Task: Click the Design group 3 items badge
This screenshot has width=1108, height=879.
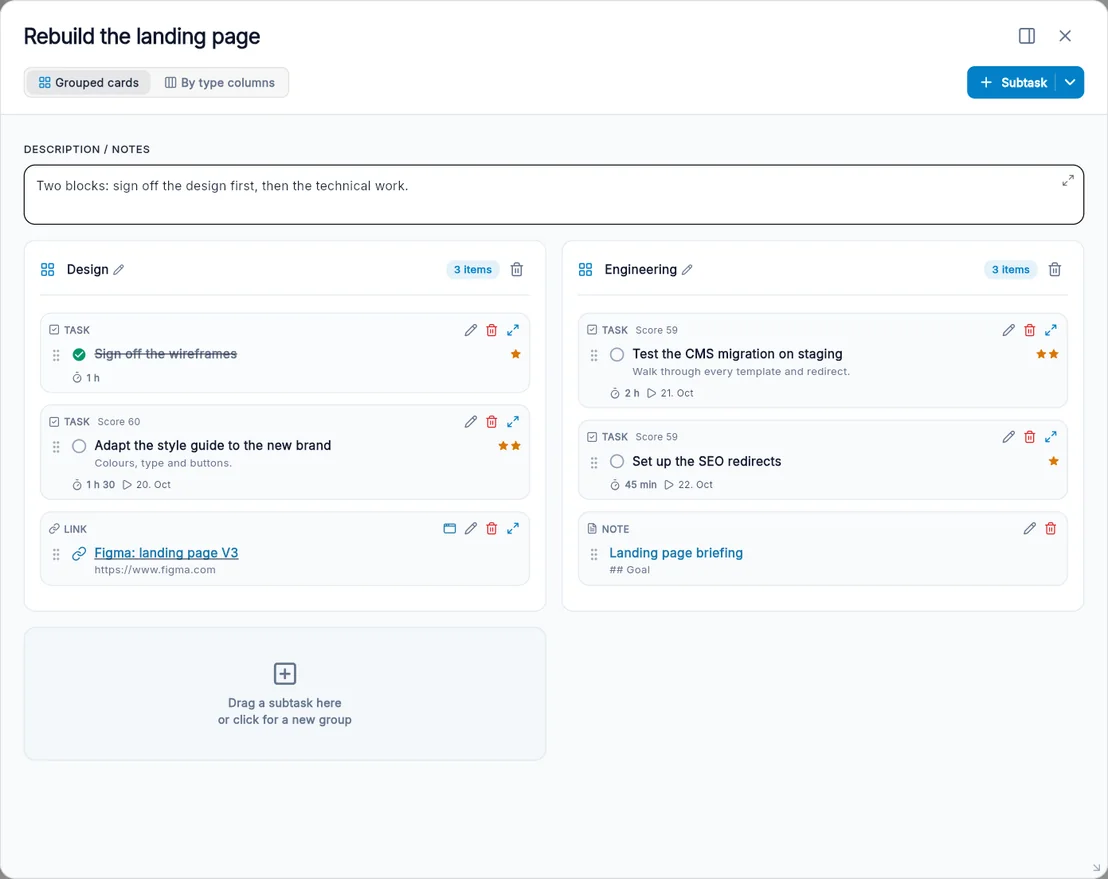Action: point(473,269)
